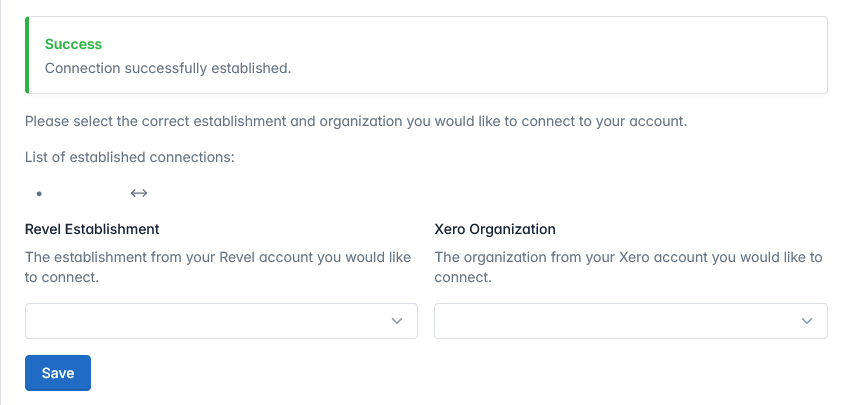Click the blank established connection list entry
This screenshot has height=405, width=851.
(x=90, y=193)
